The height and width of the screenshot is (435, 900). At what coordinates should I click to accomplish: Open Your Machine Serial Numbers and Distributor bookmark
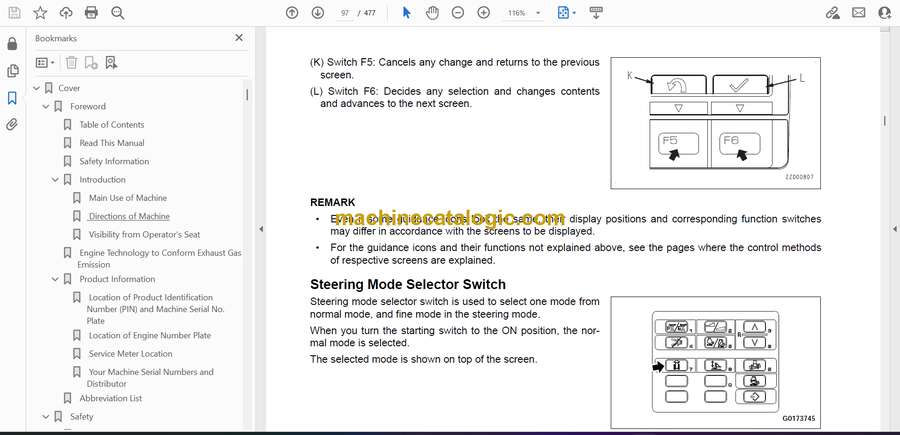point(150,378)
